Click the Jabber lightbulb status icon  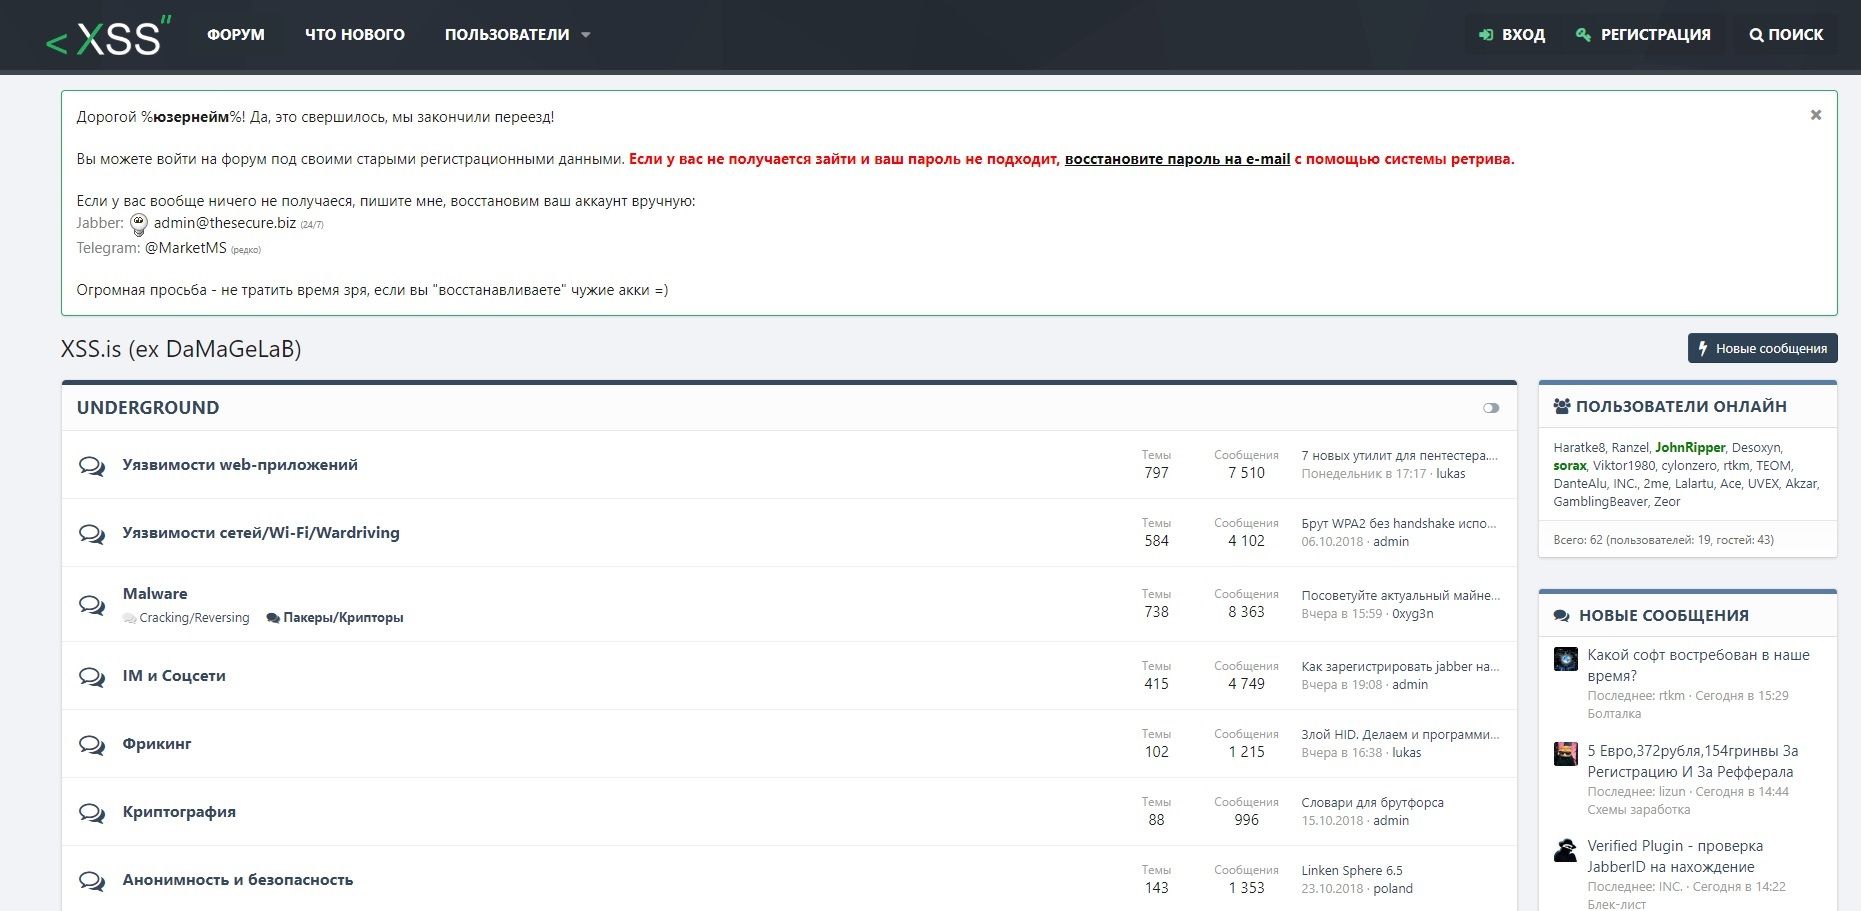coord(139,224)
